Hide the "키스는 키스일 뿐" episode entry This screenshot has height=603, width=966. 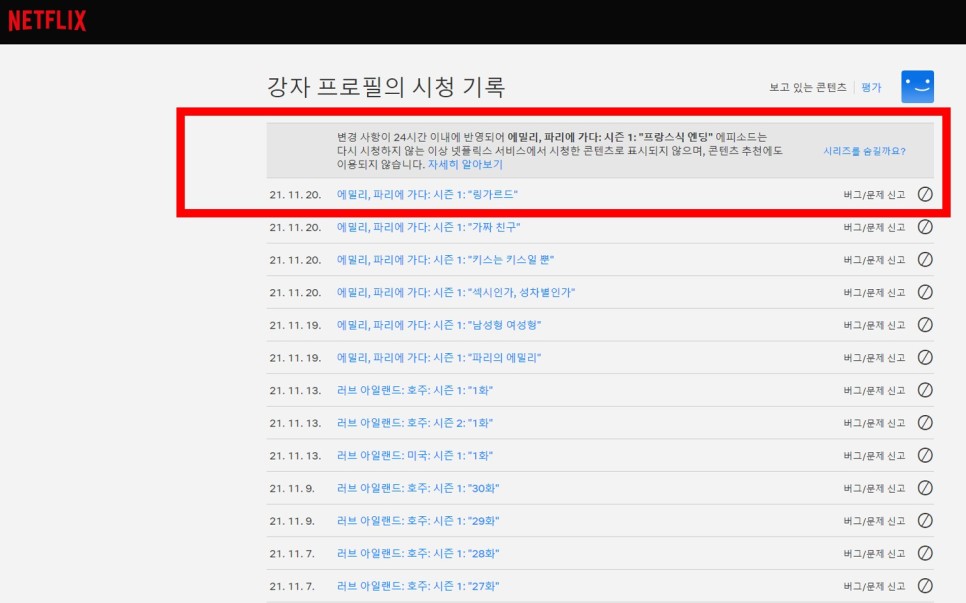[925, 259]
